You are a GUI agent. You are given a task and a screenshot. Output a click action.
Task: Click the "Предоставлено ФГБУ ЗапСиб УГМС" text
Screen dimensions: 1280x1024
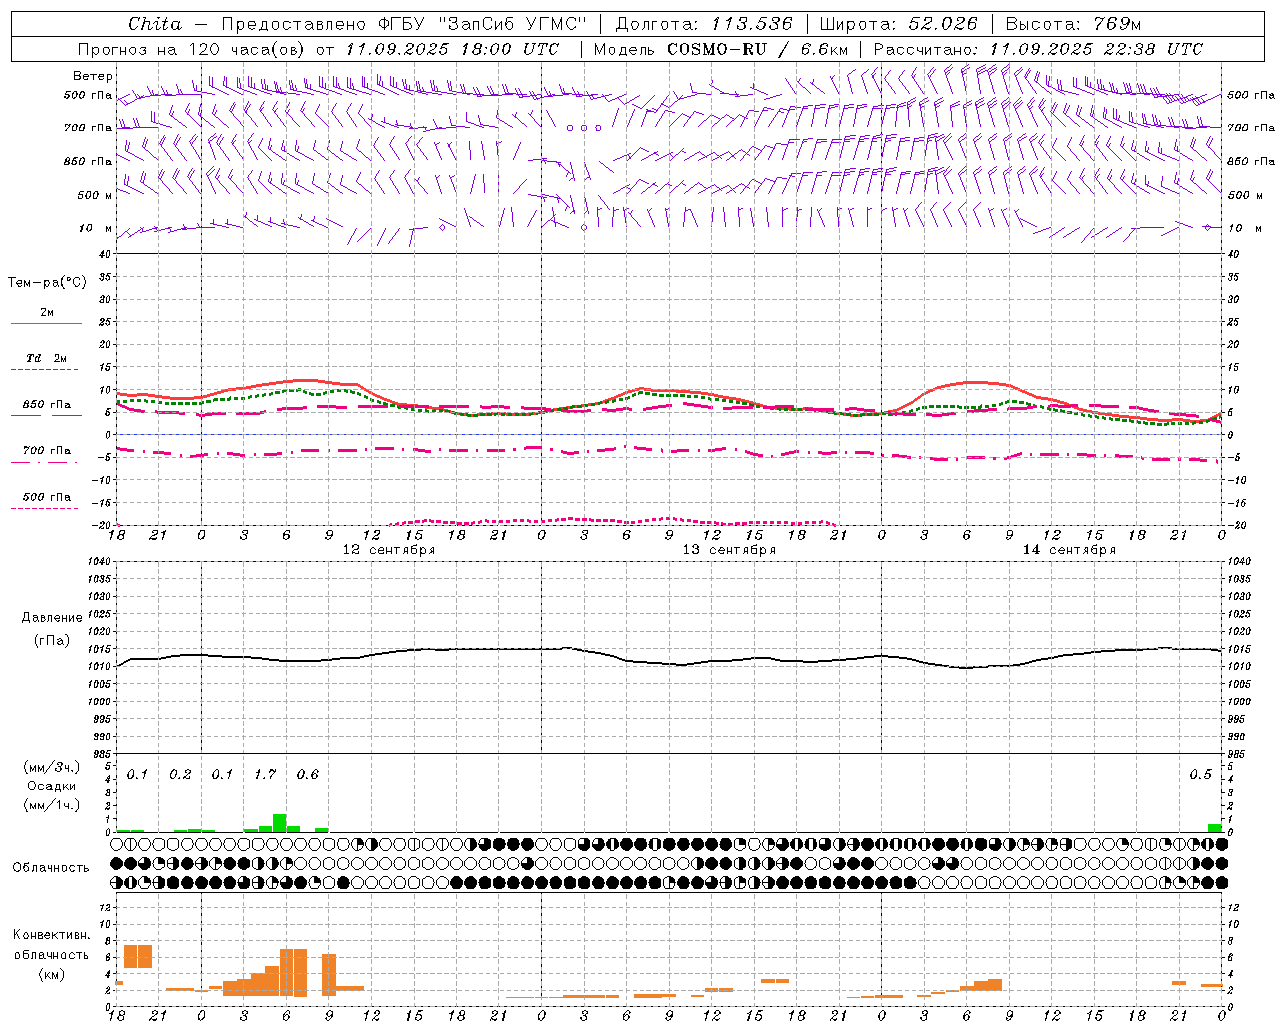[x=403, y=24]
